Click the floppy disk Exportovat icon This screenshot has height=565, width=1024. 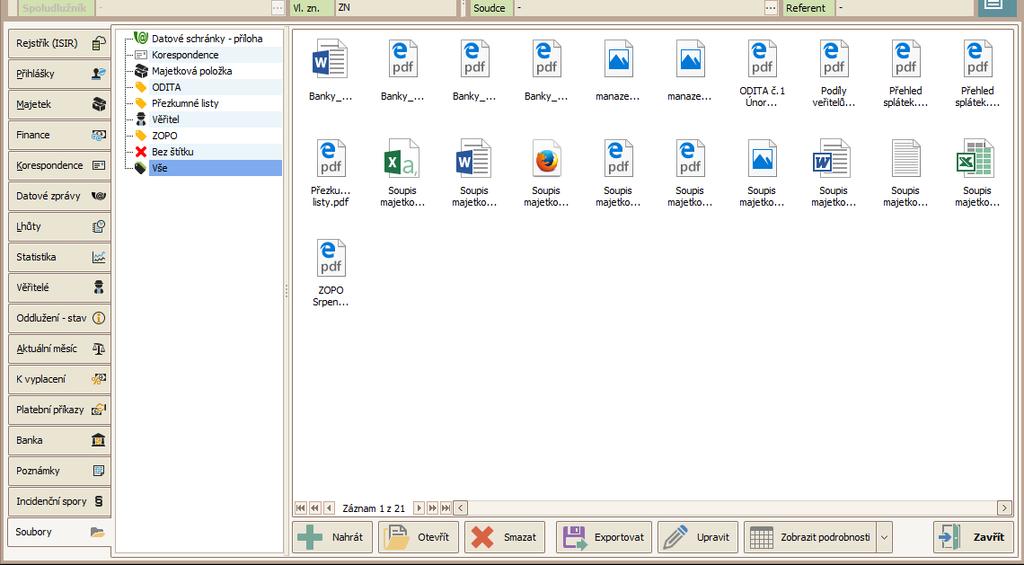(575, 538)
